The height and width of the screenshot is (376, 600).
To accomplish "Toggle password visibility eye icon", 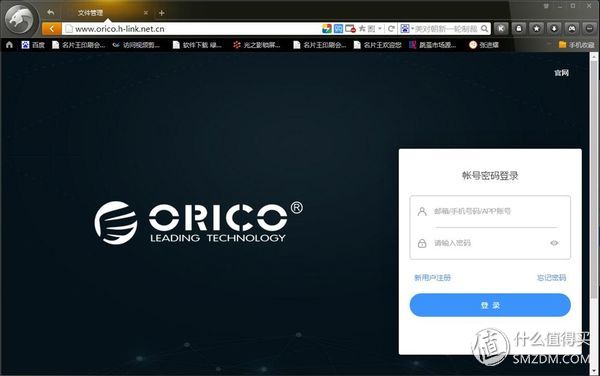I will (x=554, y=243).
